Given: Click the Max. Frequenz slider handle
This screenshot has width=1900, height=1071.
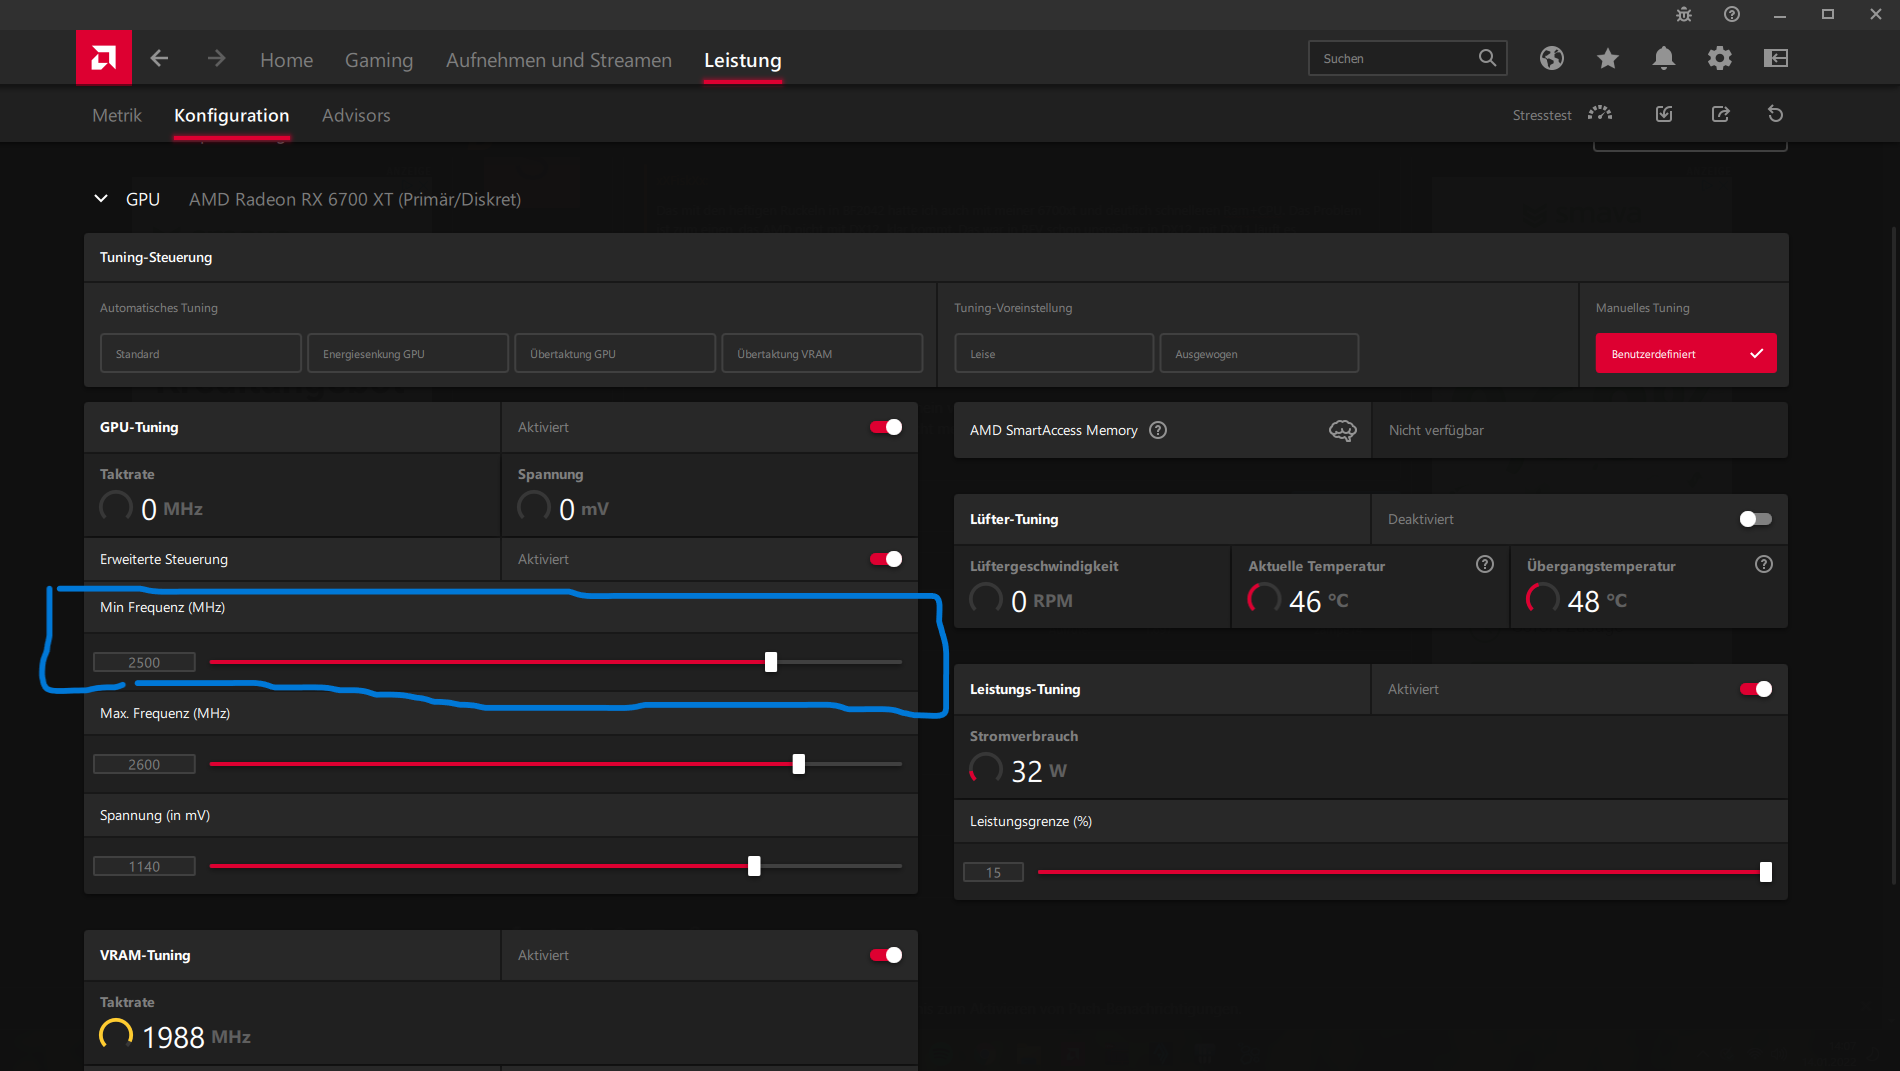Looking at the screenshot, I should (x=799, y=764).
